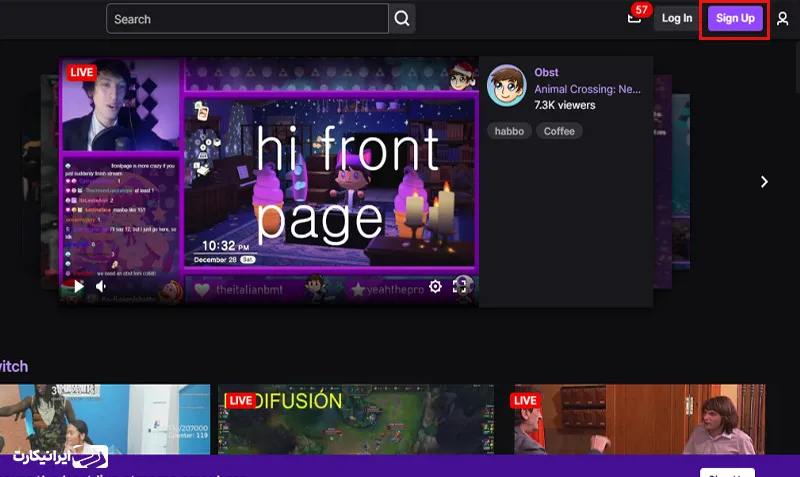
Task: Open the stream settings gear icon
Action: coord(435,286)
